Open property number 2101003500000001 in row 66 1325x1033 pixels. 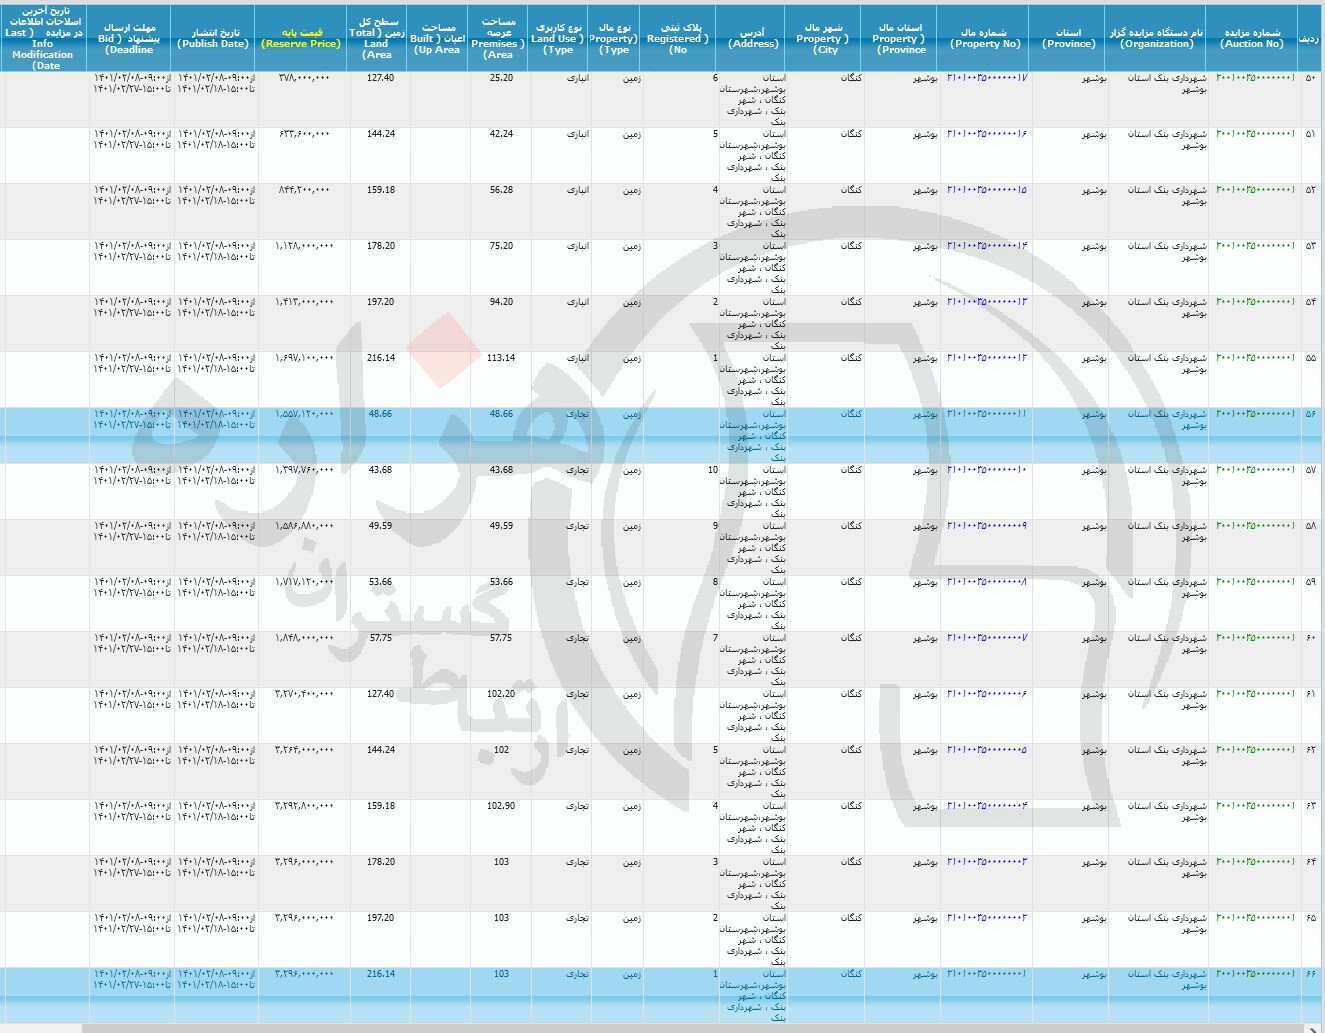[x=987, y=974]
